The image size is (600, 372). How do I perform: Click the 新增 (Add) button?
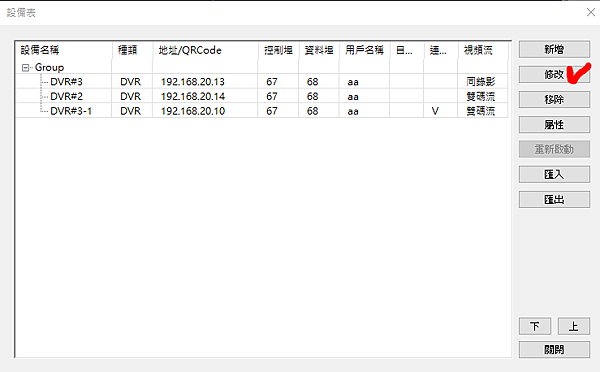pyautogui.click(x=554, y=49)
